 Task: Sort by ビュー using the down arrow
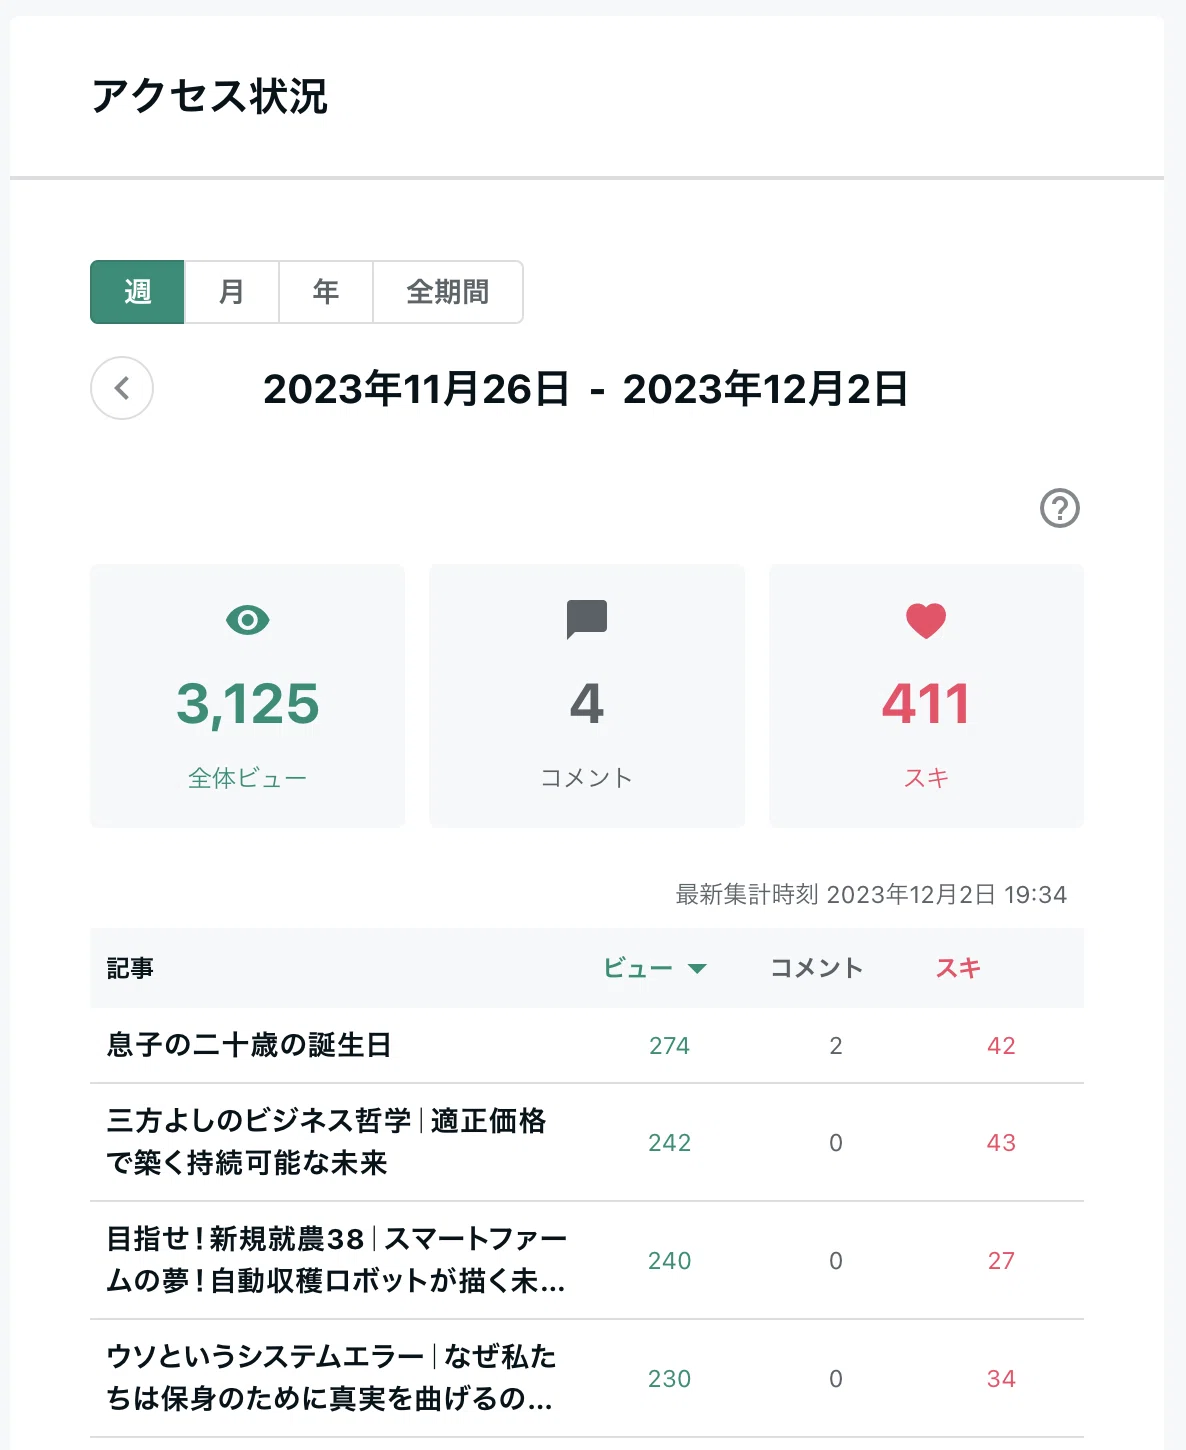[697, 968]
